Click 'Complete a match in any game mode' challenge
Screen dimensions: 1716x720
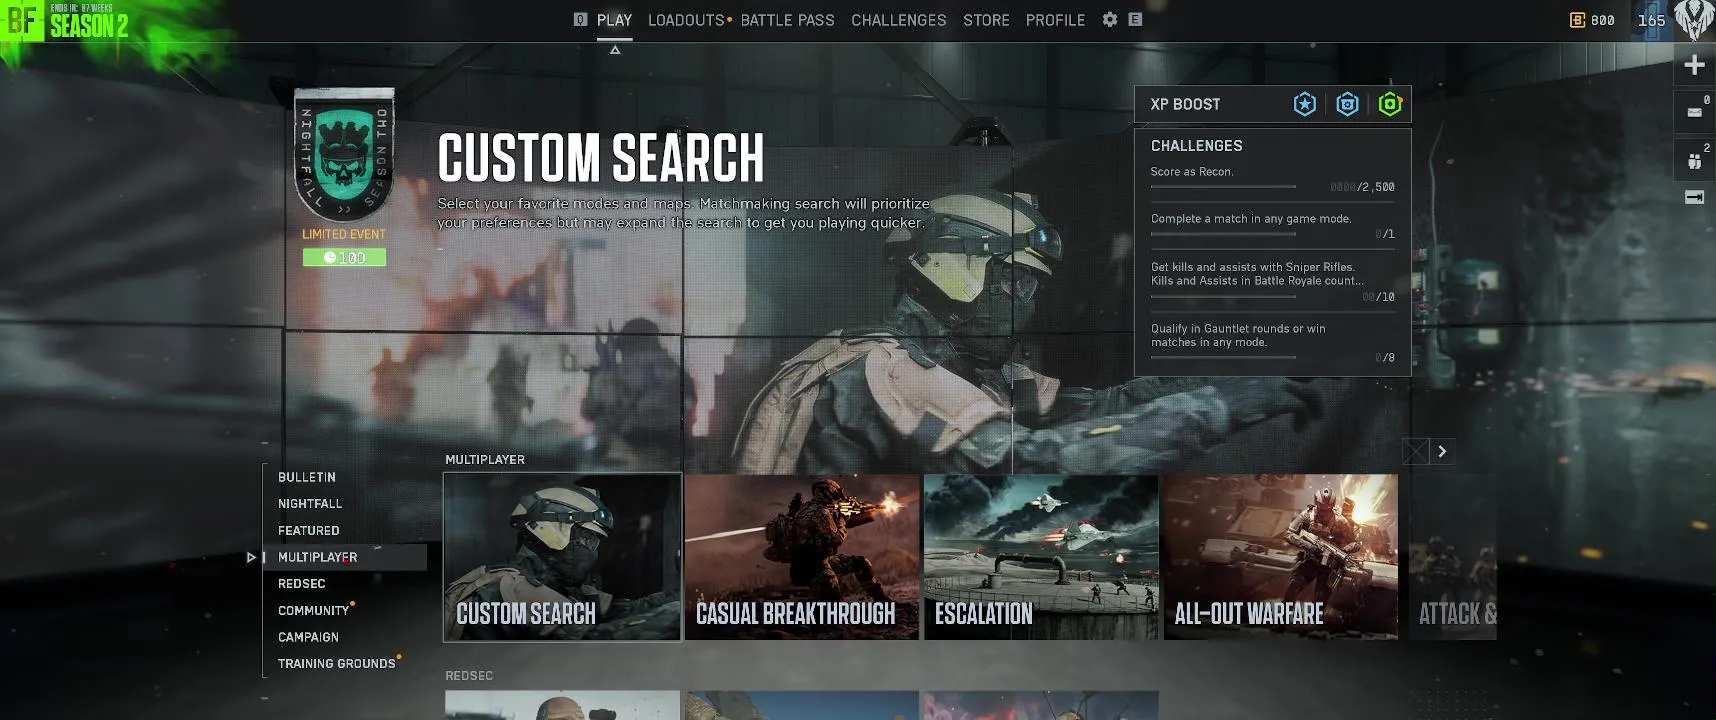tap(1251, 219)
